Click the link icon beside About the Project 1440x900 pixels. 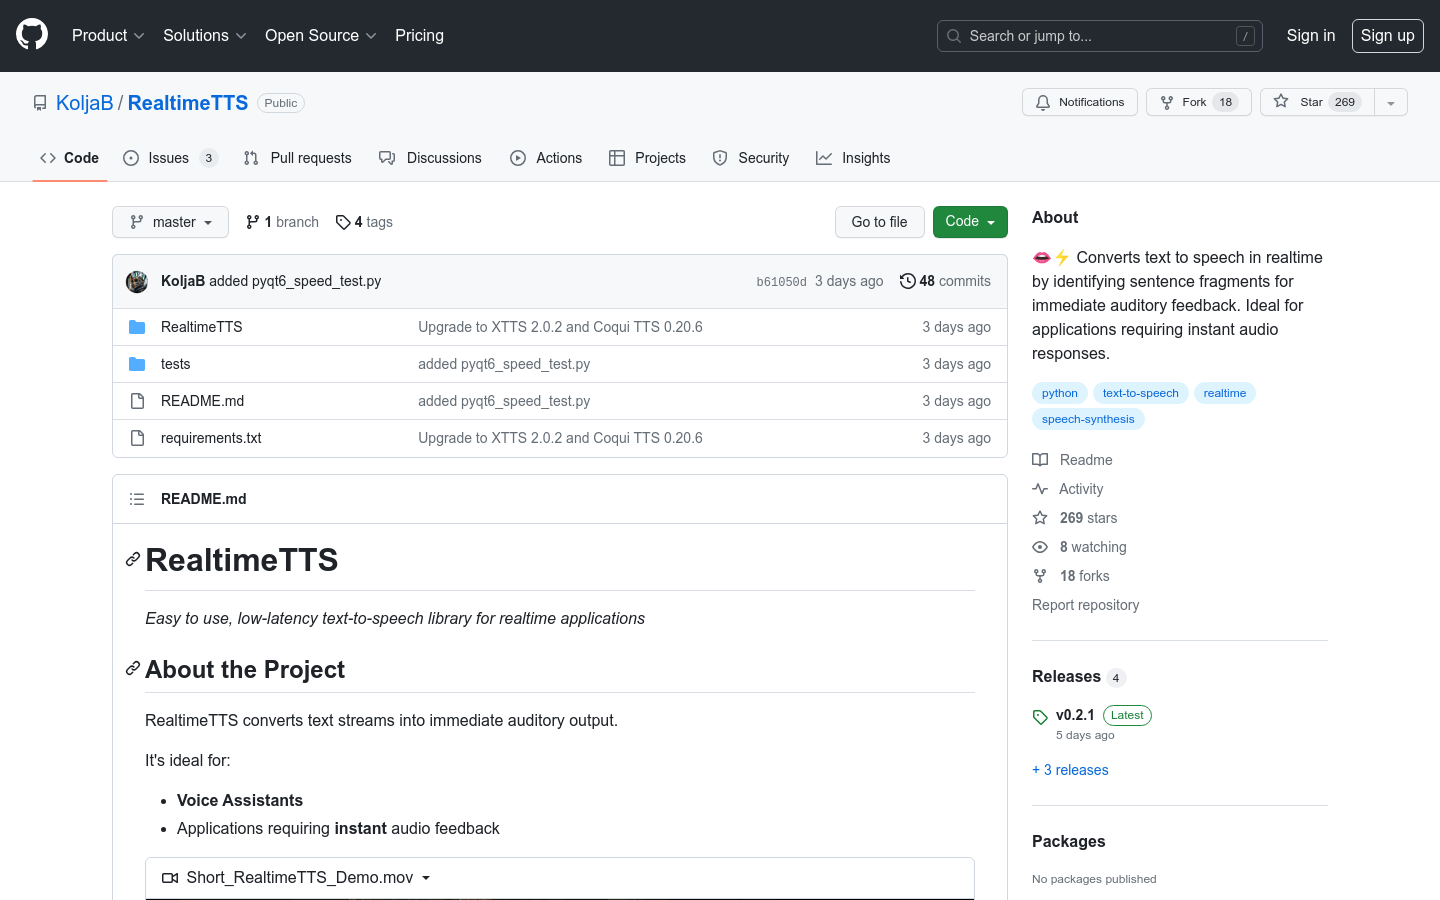tap(132, 669)
